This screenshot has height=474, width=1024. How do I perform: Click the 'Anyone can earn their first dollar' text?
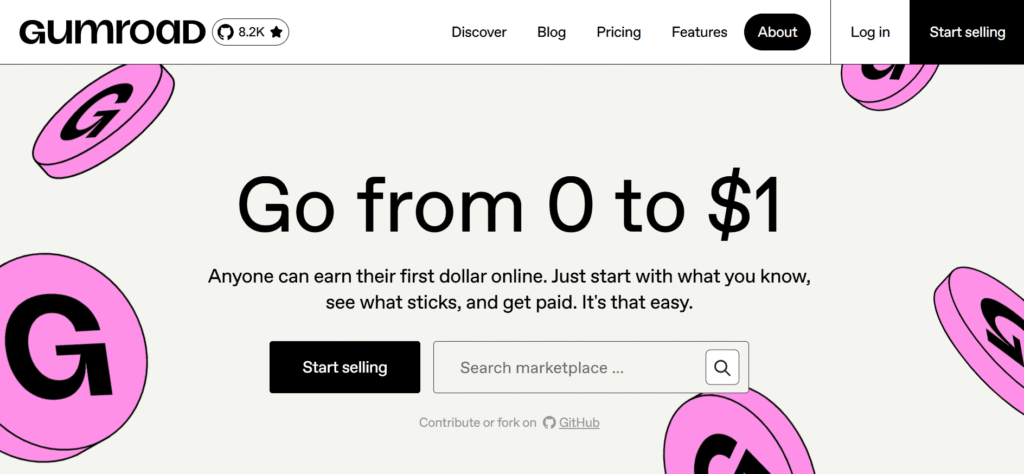[x=509, y=290]
